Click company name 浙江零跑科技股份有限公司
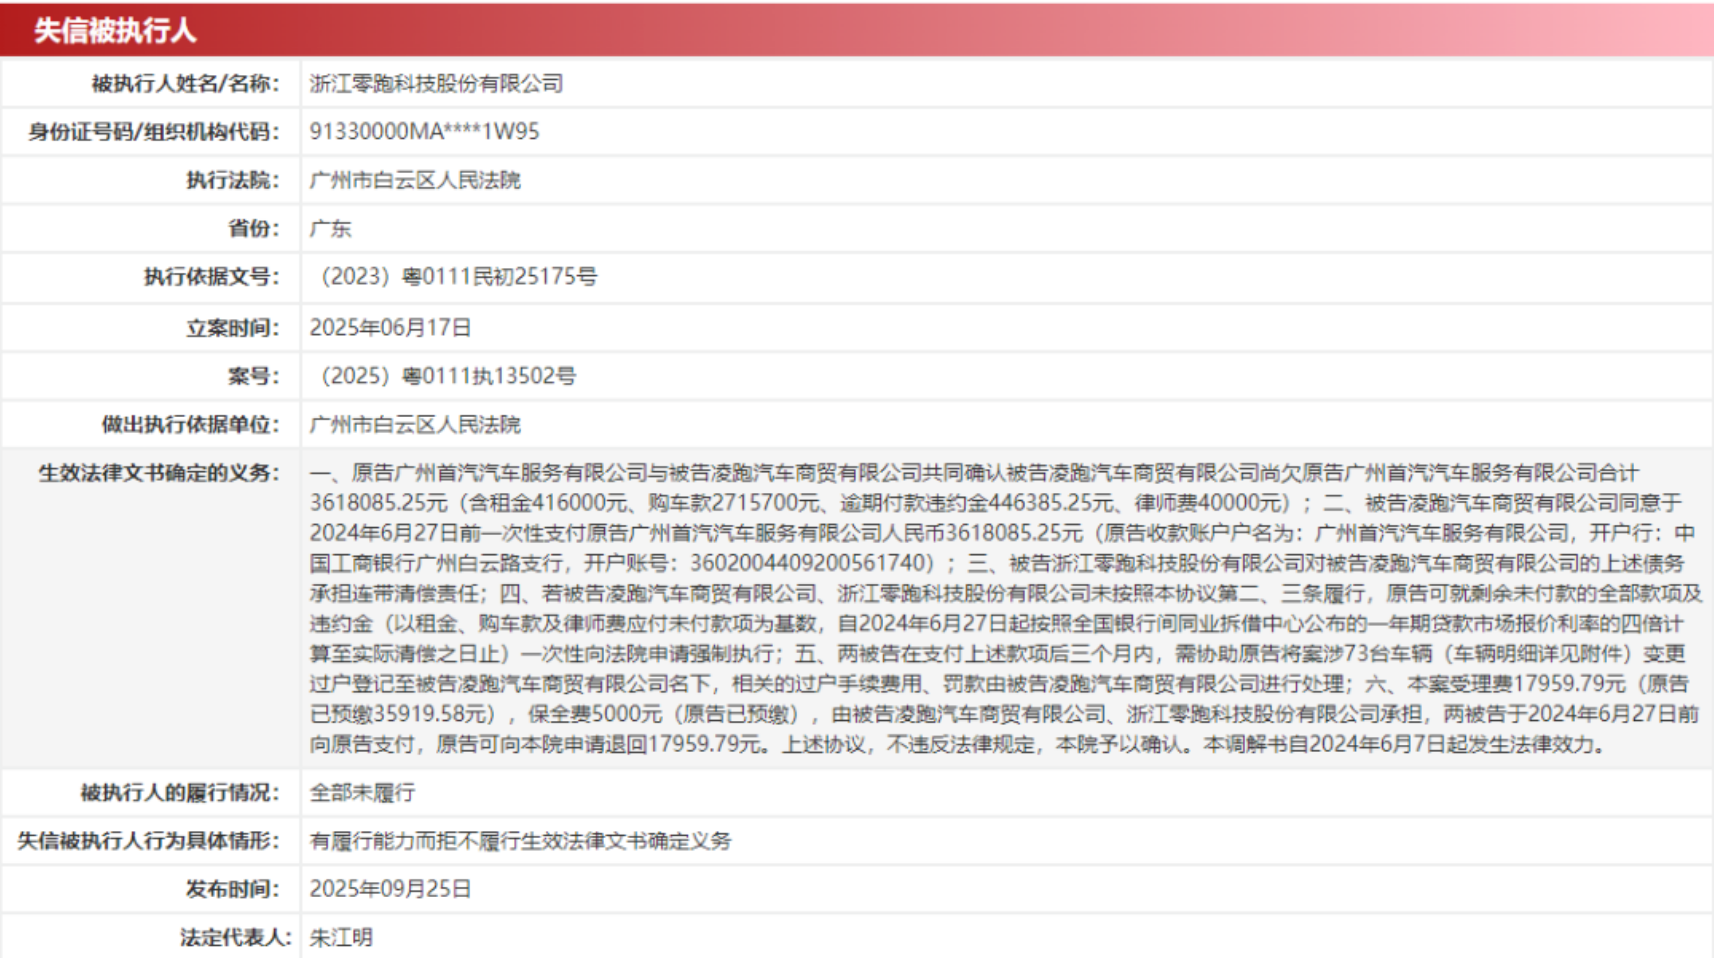 [436, 84]
